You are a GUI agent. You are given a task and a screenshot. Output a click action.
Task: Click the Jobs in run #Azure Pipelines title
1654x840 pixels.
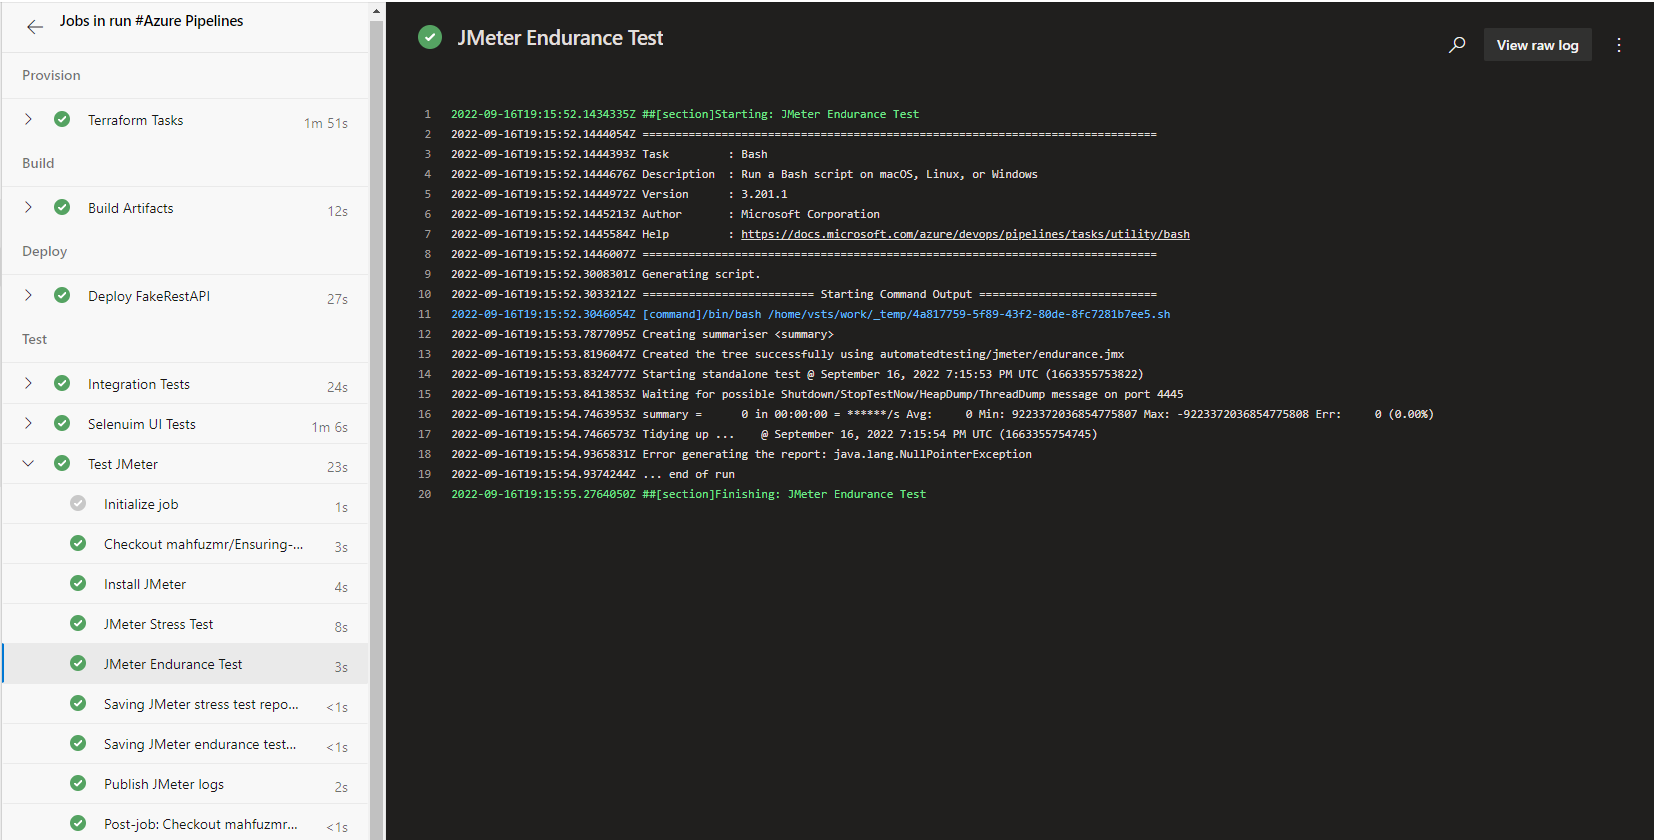(x=151, y=21)
